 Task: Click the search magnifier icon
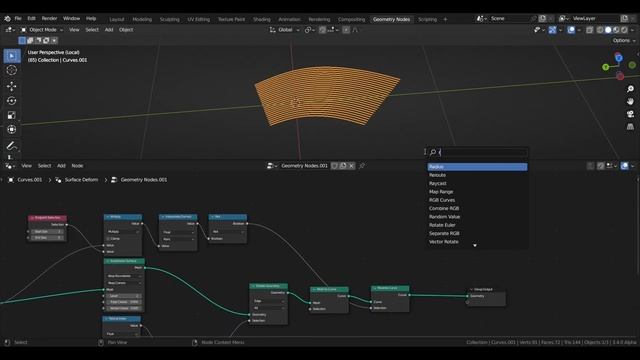[433, 152]
